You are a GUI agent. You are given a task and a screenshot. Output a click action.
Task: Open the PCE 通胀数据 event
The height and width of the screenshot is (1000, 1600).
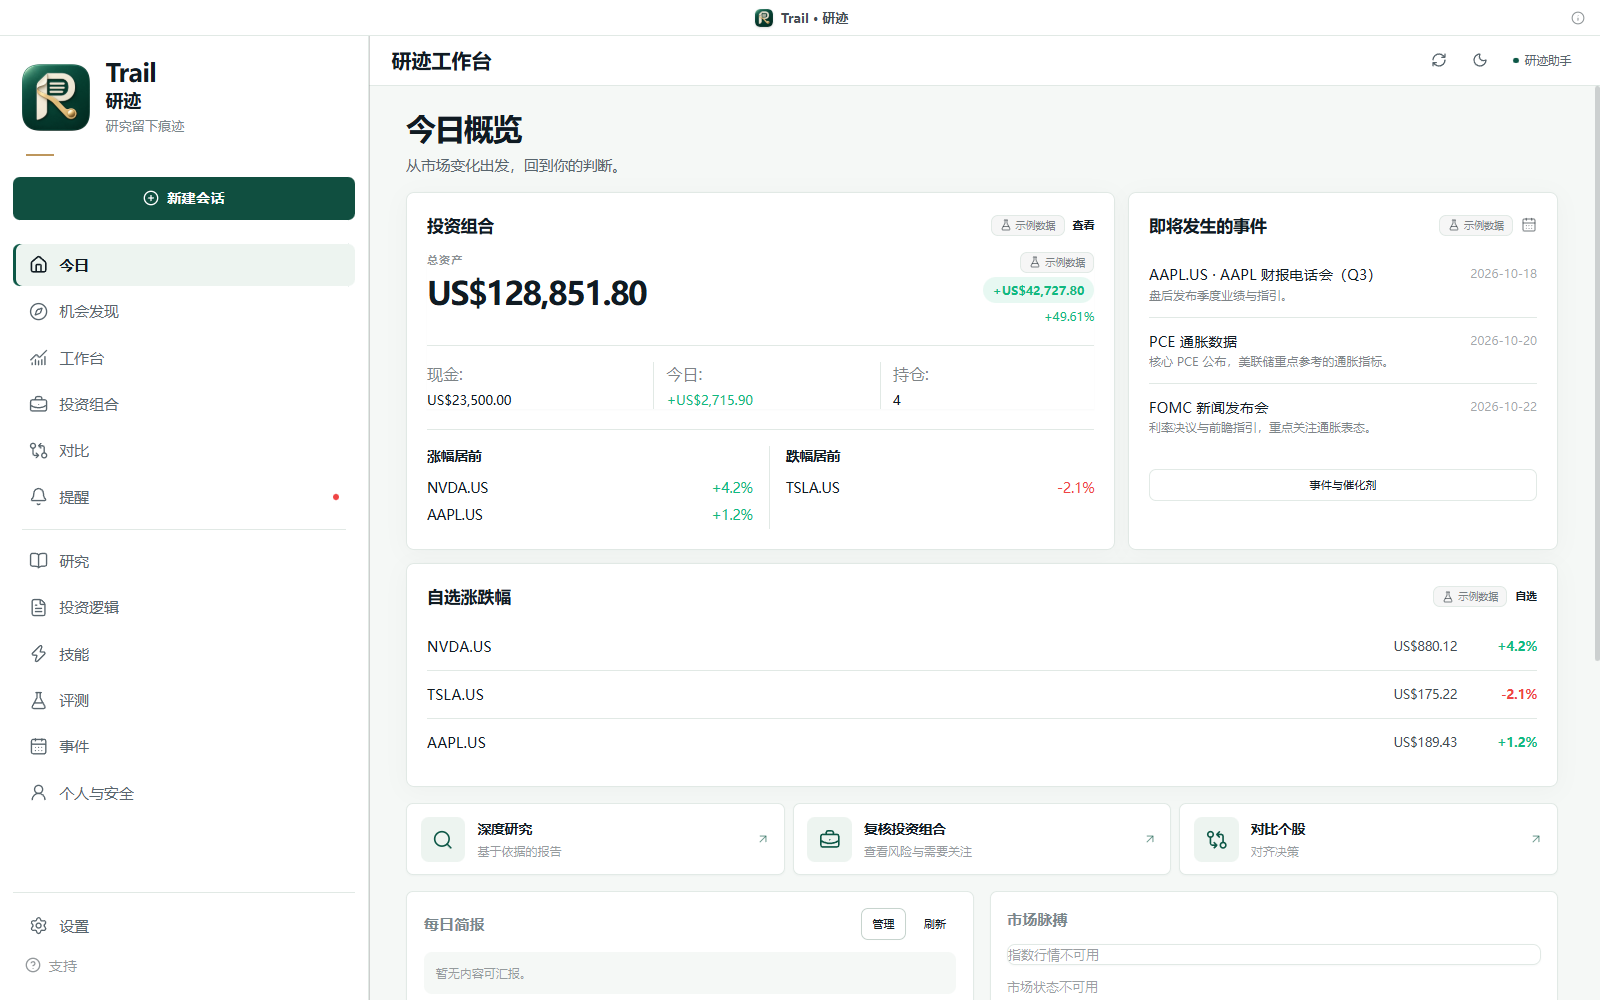(x=1343, y=351)
